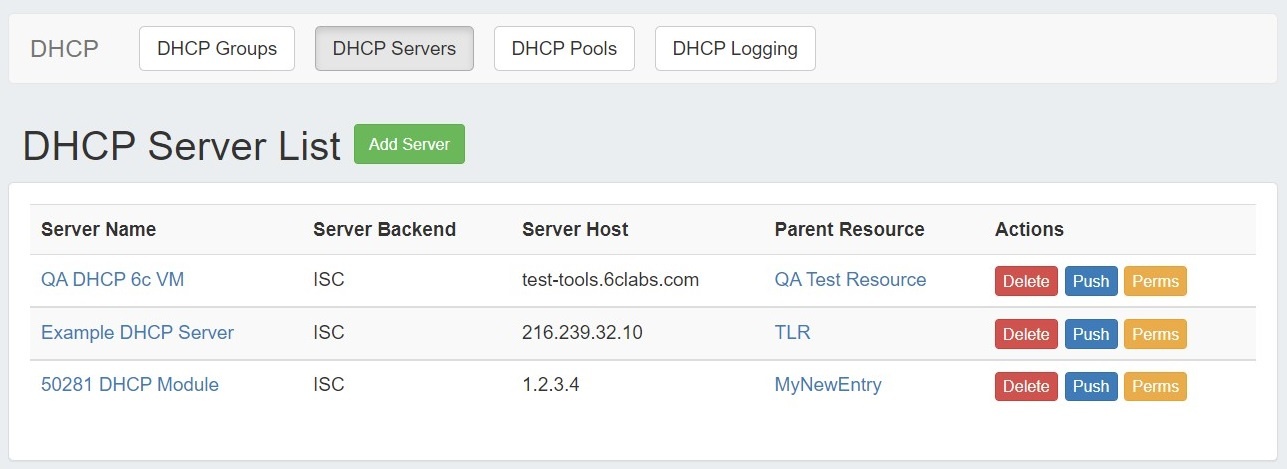Screen dimensions: 1287x469
Task: Follow the QA Test Resource parent link
Action: 850,280
